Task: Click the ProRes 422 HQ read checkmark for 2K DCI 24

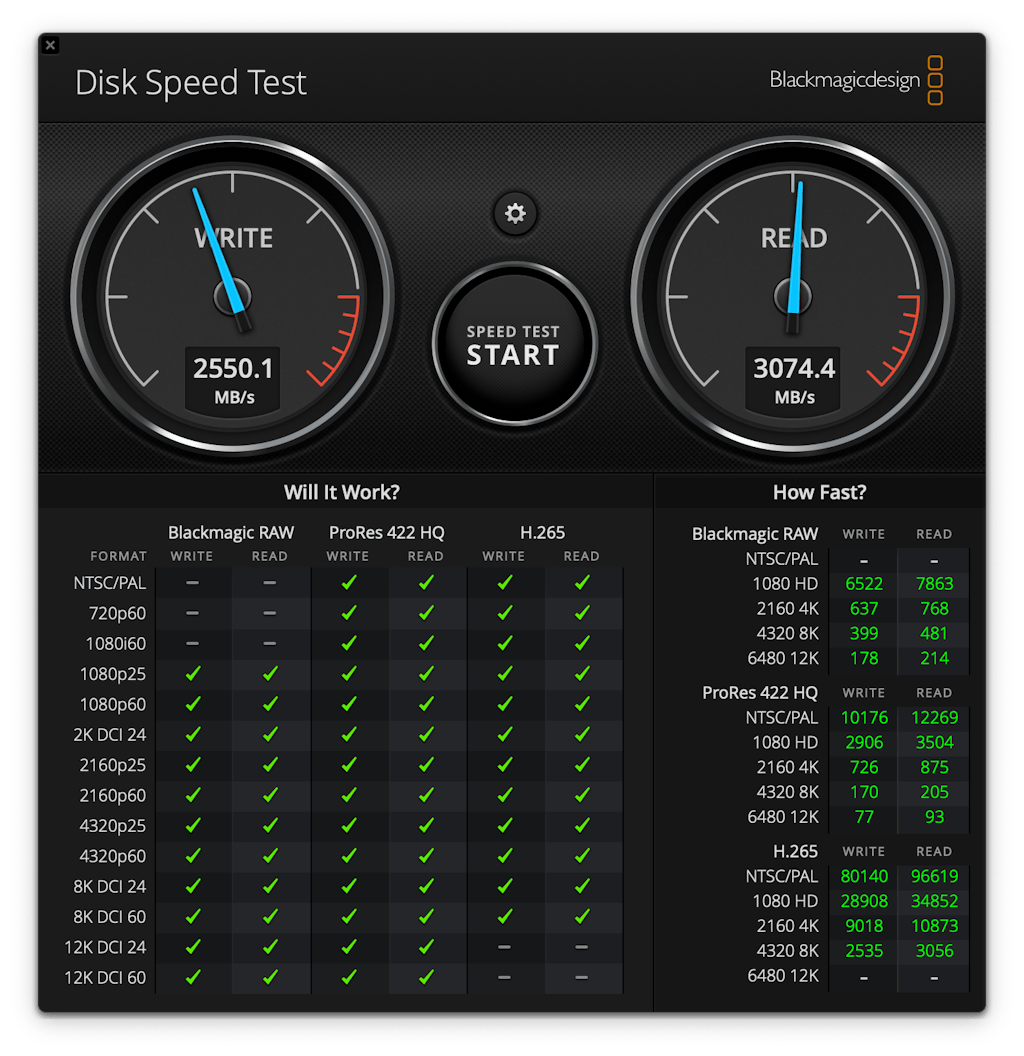Action: point(426,735)
